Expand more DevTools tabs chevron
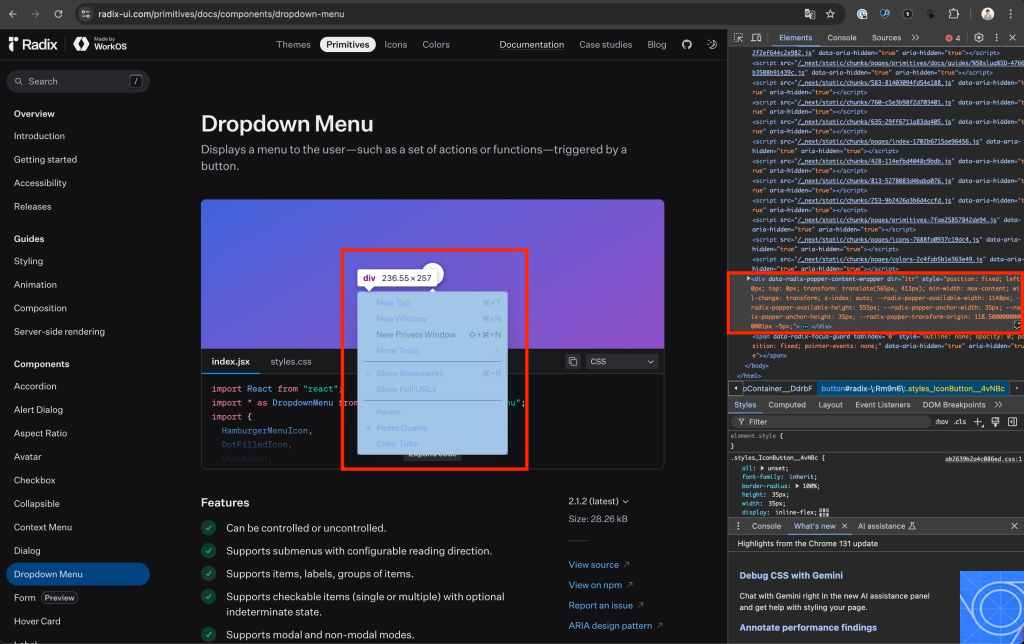1024x644 pixels. pyautogui.click(x=915, y=38)
